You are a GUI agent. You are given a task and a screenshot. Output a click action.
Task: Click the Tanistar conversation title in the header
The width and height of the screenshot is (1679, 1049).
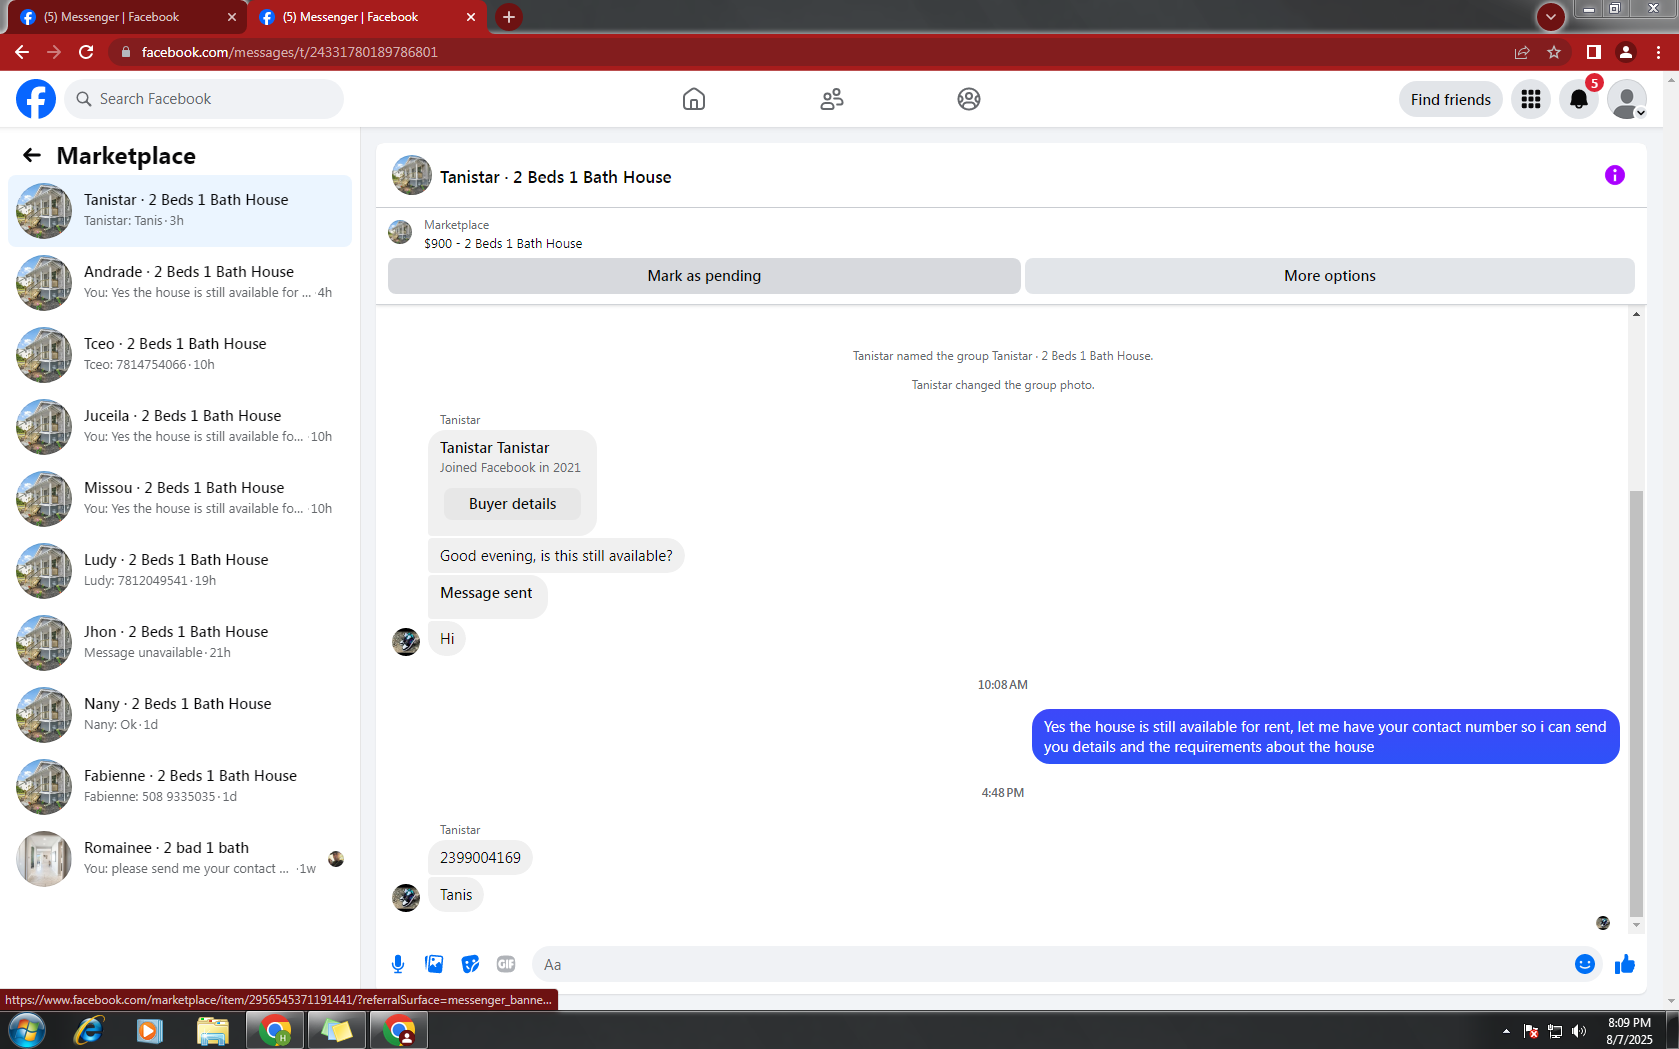tap(556, 177)
